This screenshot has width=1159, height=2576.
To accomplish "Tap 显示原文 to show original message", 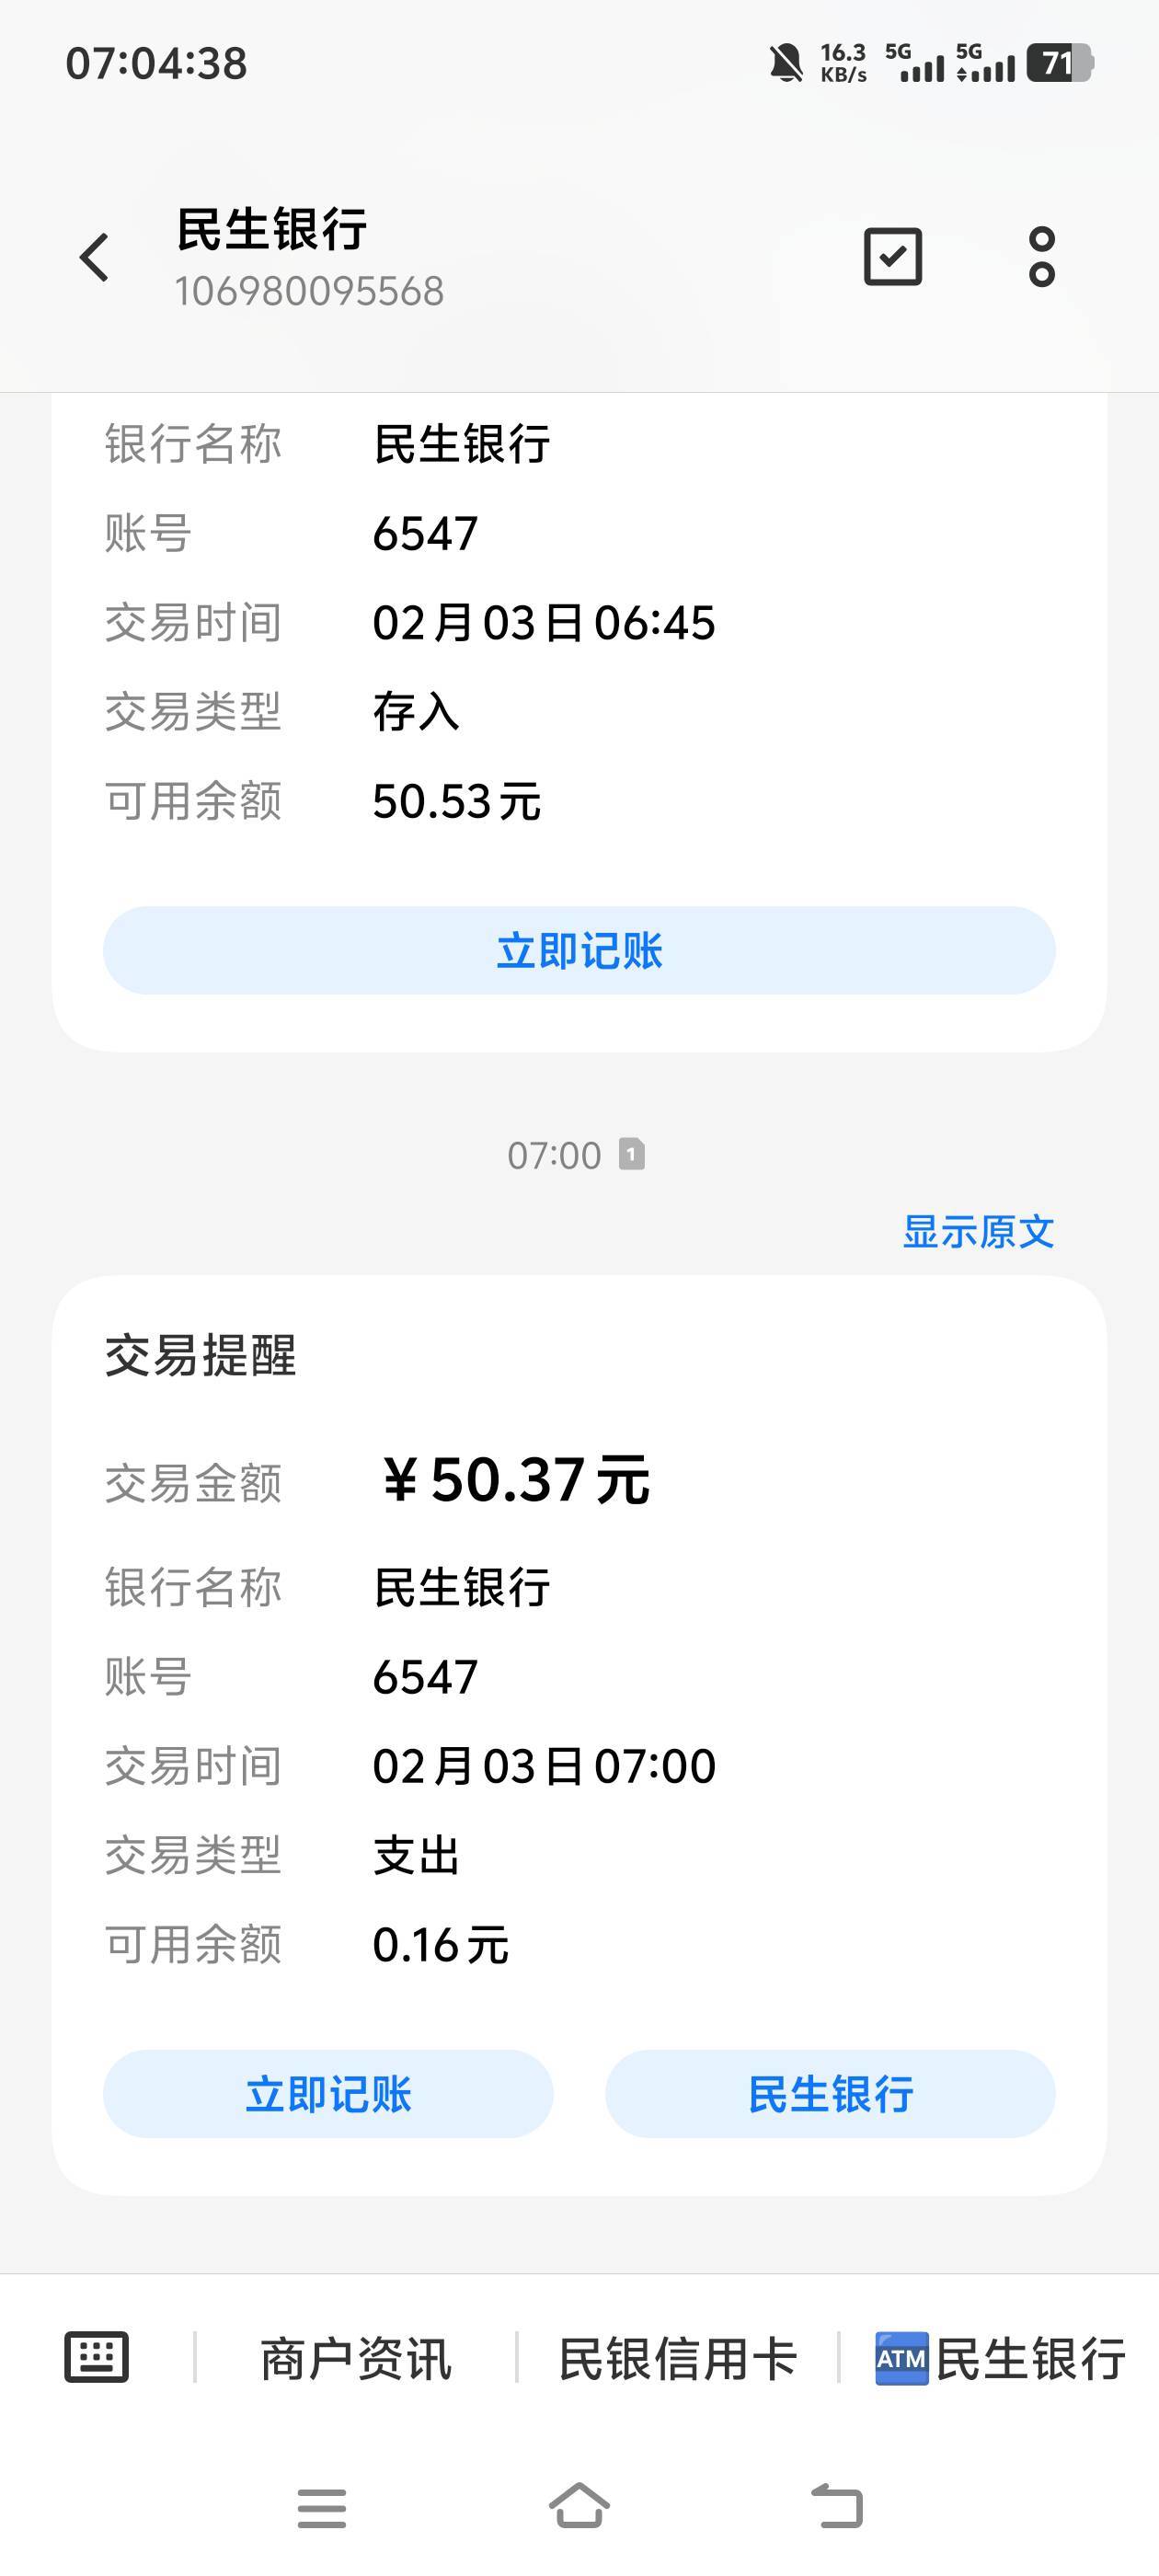I will pos(978,1232).
